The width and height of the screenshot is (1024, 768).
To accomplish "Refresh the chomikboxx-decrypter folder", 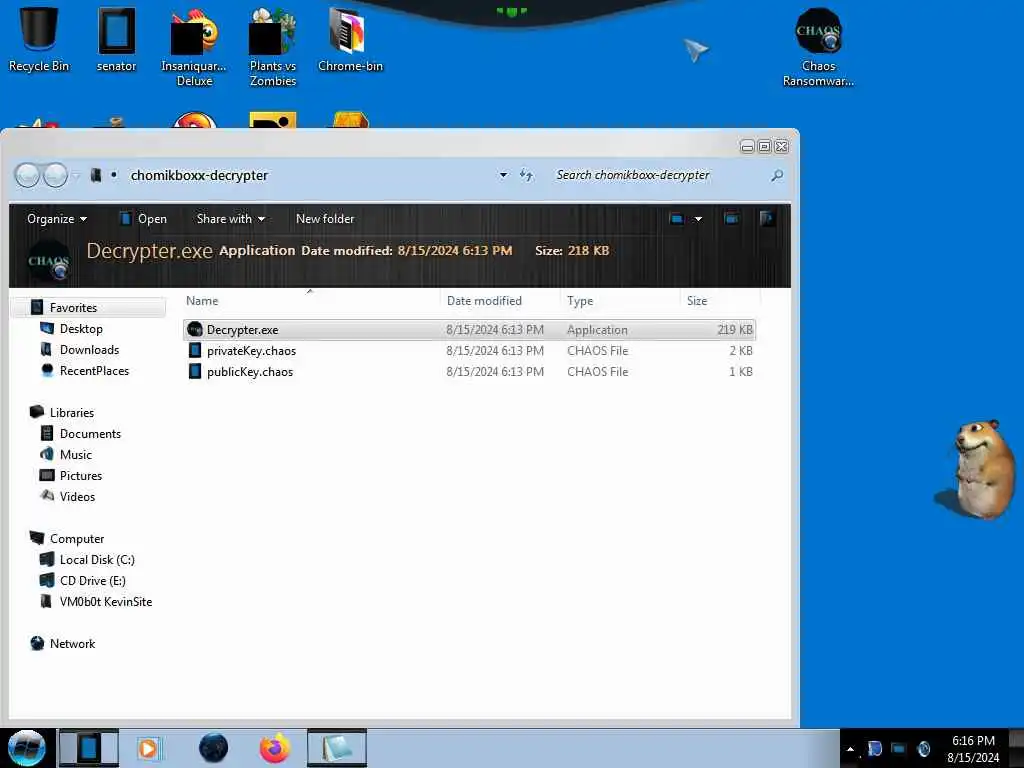I will (x=526, y=175).
